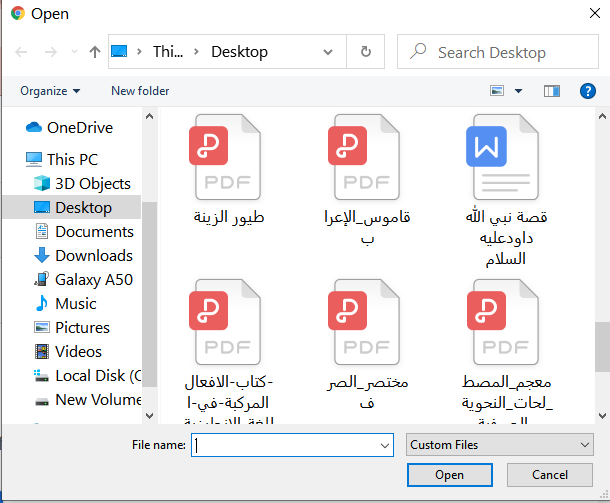Viewport: 610px width, 503px height.
Task: Click New folder
Action: (x=140, y=91)
